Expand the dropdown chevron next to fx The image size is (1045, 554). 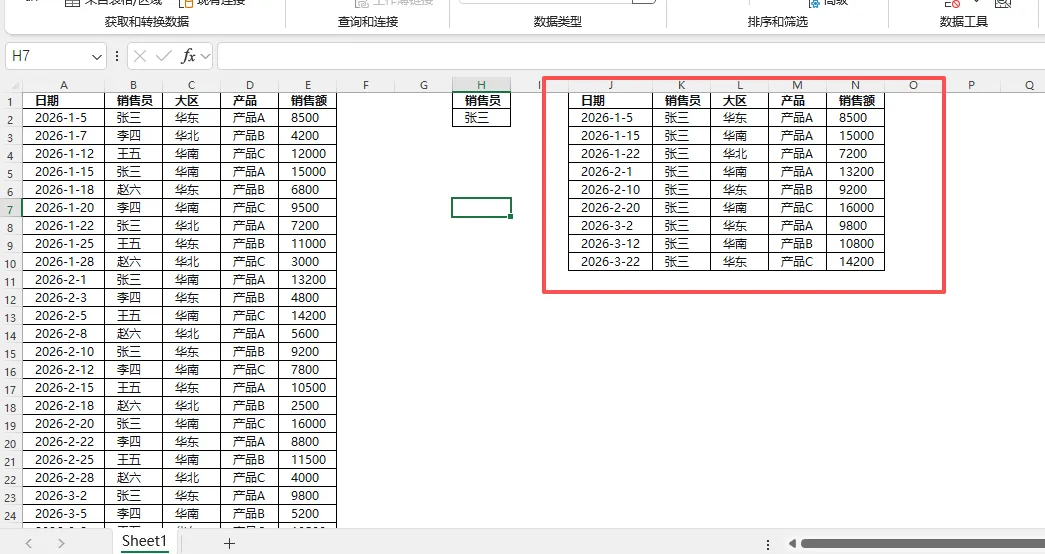(205, 57)
